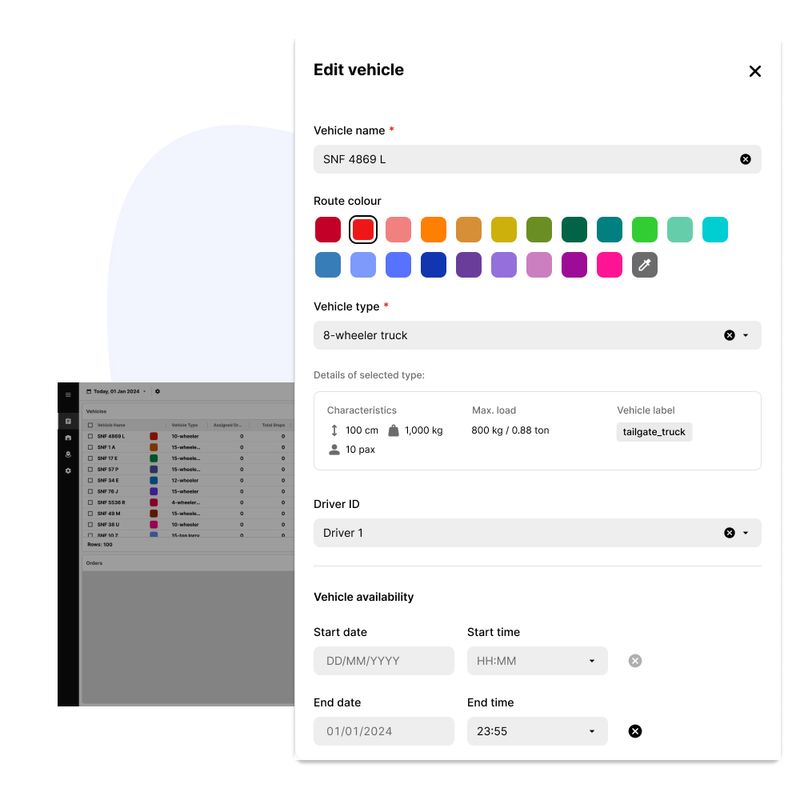Open the End time 23:55 dropdown
Viewport: 800px width, 800px height.
click(x=537, y=731)
